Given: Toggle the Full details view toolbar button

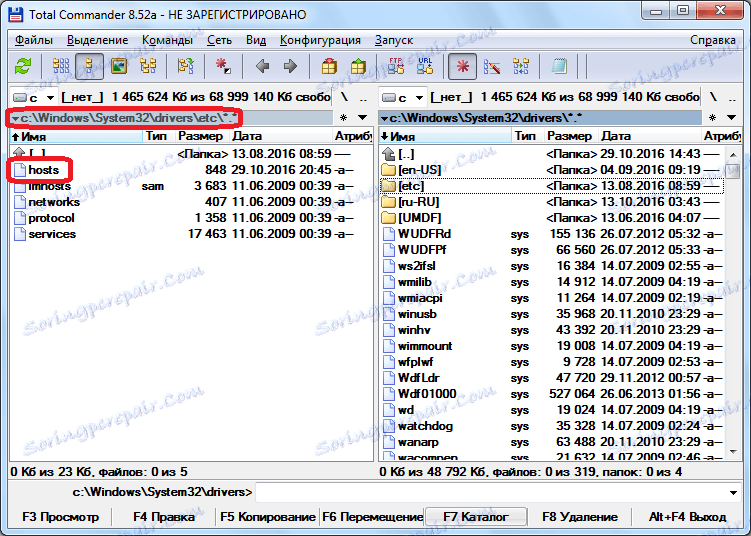Looking at the screenshot, I should pos(89,66).
